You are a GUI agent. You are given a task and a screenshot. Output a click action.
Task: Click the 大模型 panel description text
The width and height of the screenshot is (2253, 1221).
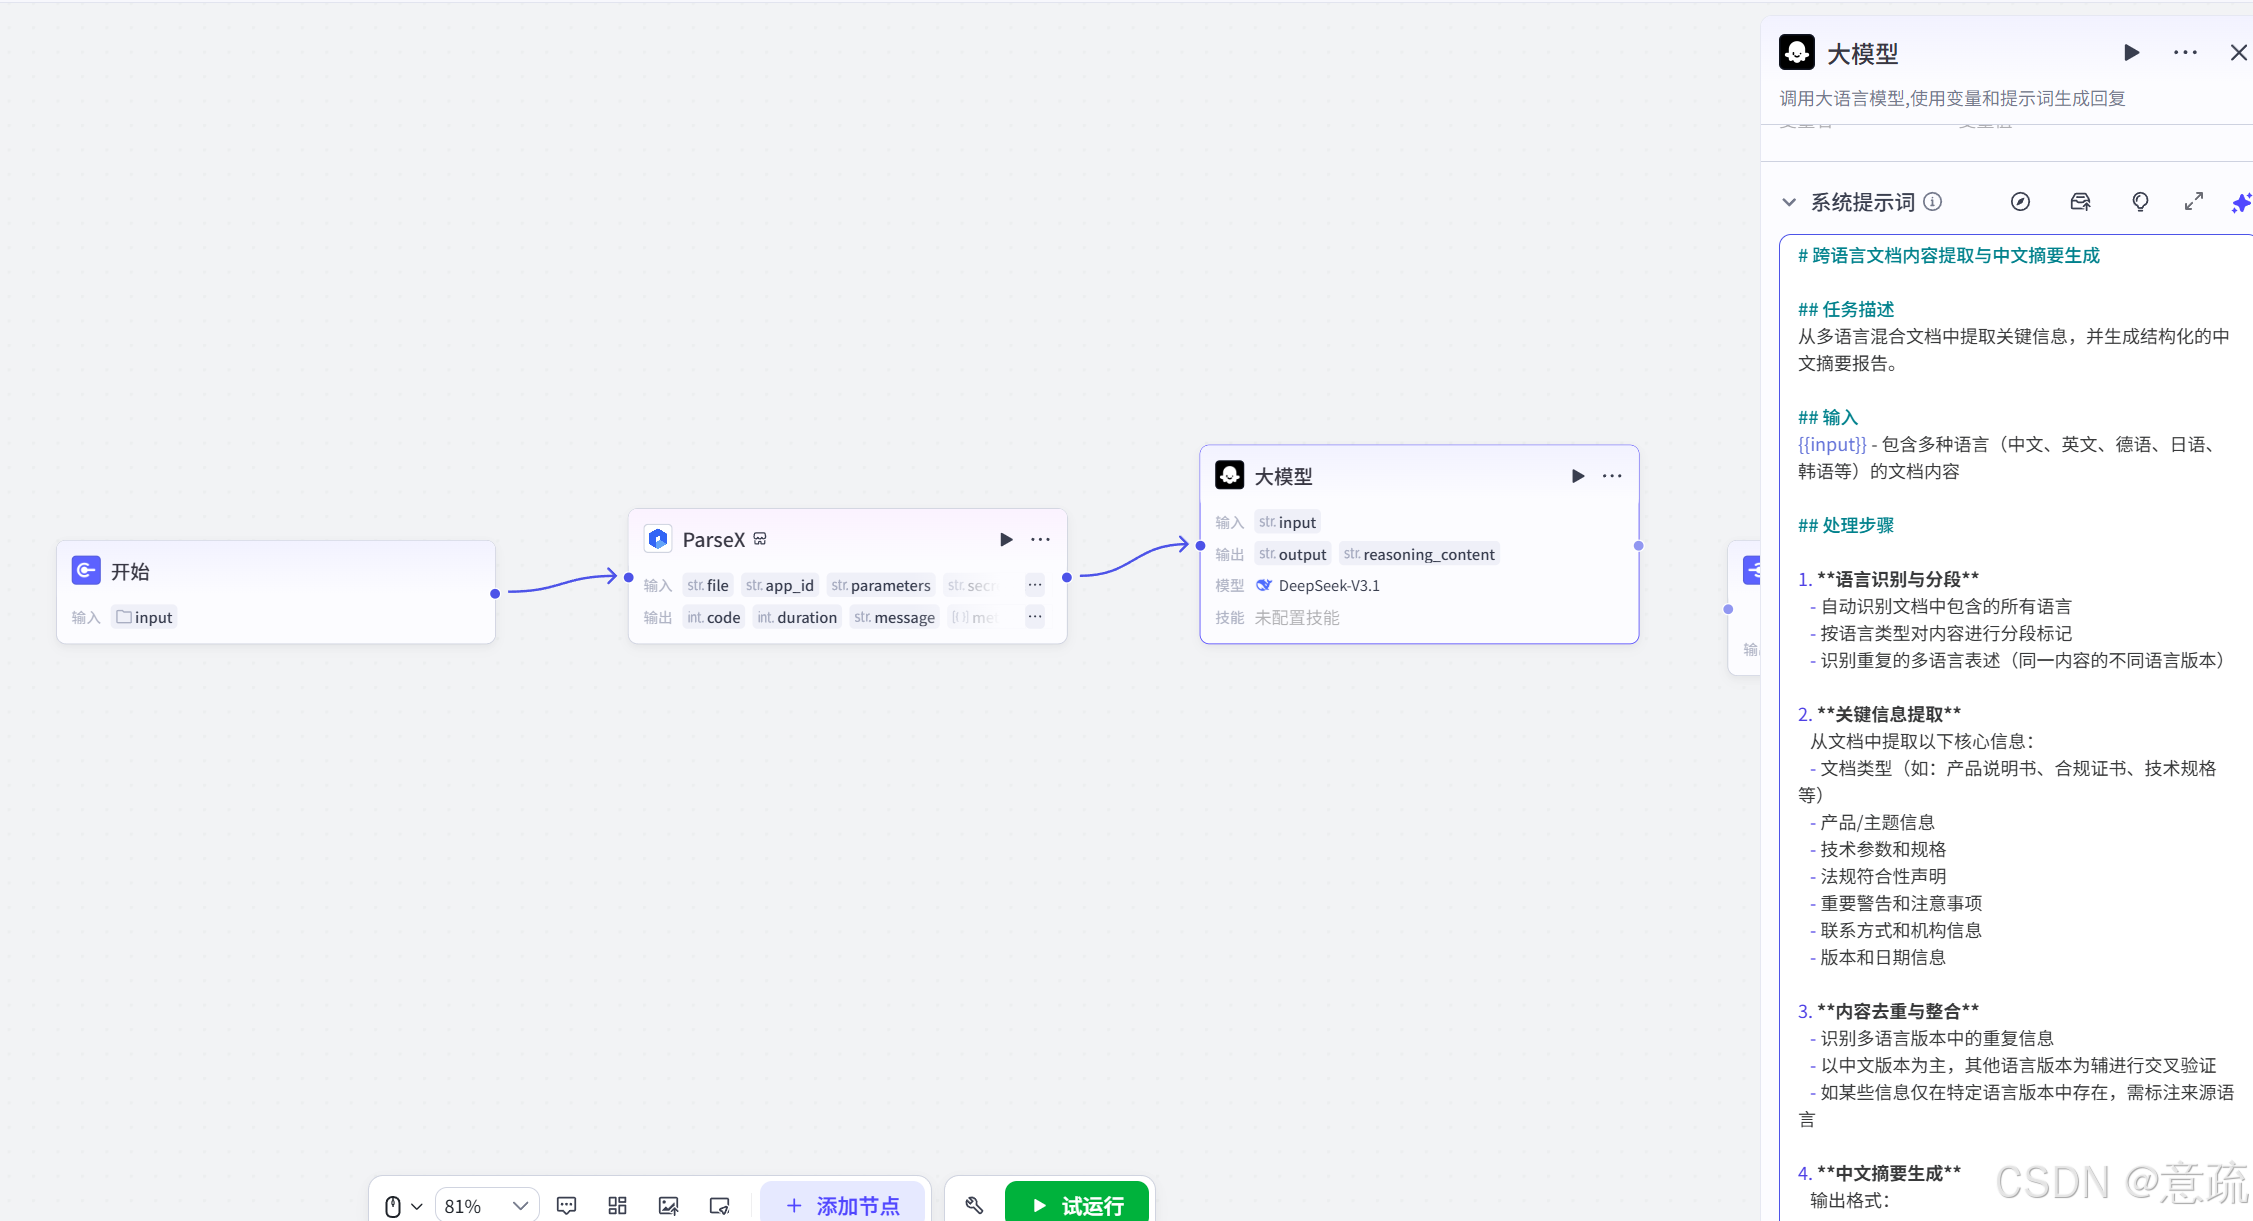point(1952,98)
